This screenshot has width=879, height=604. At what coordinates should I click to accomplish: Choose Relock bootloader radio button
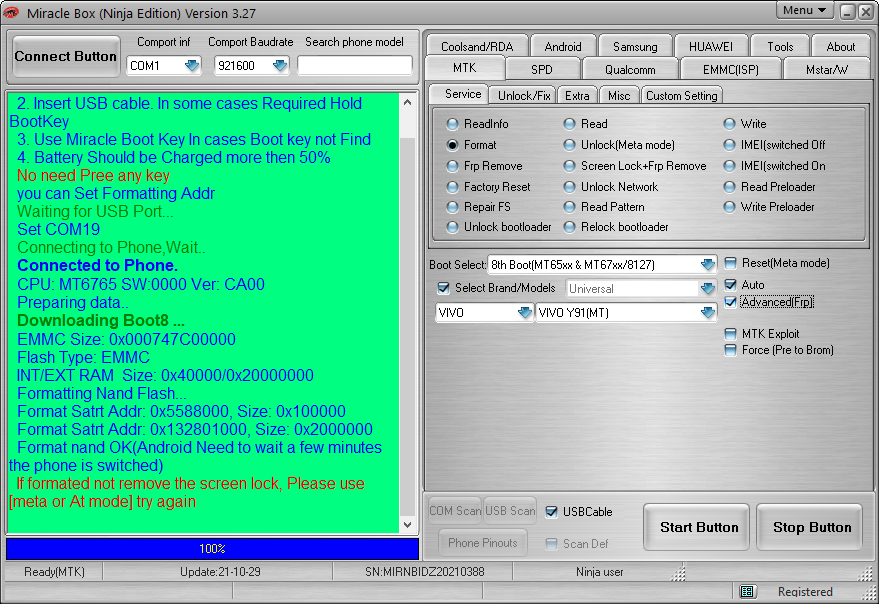pyautogui.click(x=570, y=227)
